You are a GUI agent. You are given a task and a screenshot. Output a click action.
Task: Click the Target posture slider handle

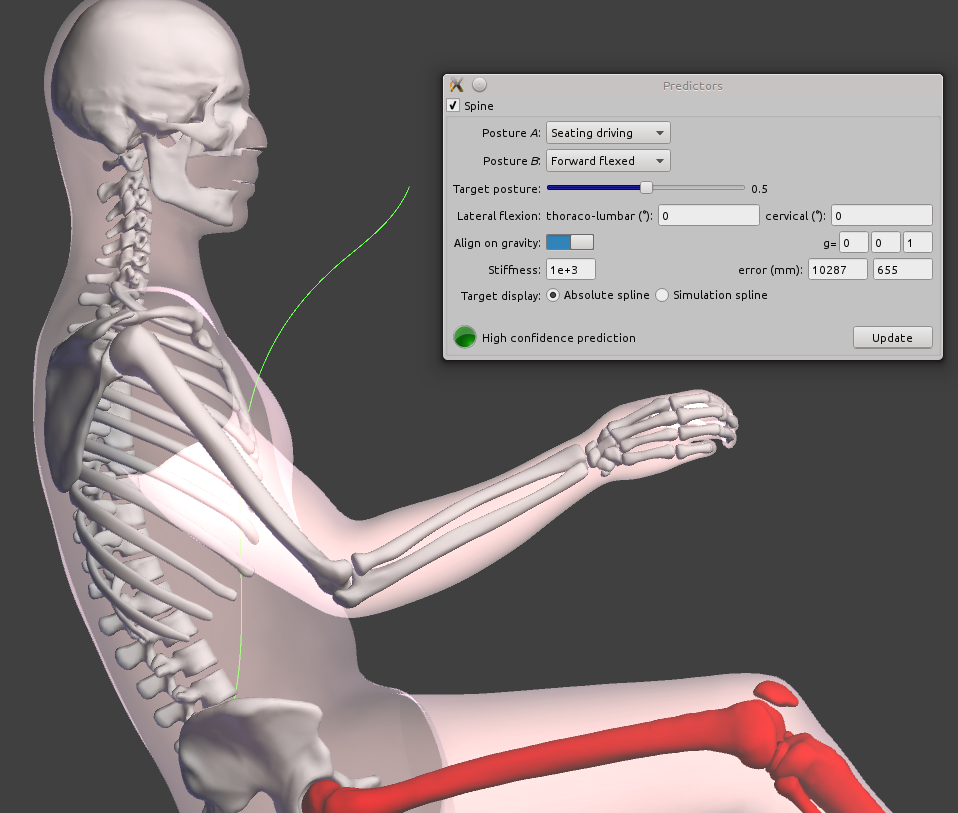click(x=646, y=188)
